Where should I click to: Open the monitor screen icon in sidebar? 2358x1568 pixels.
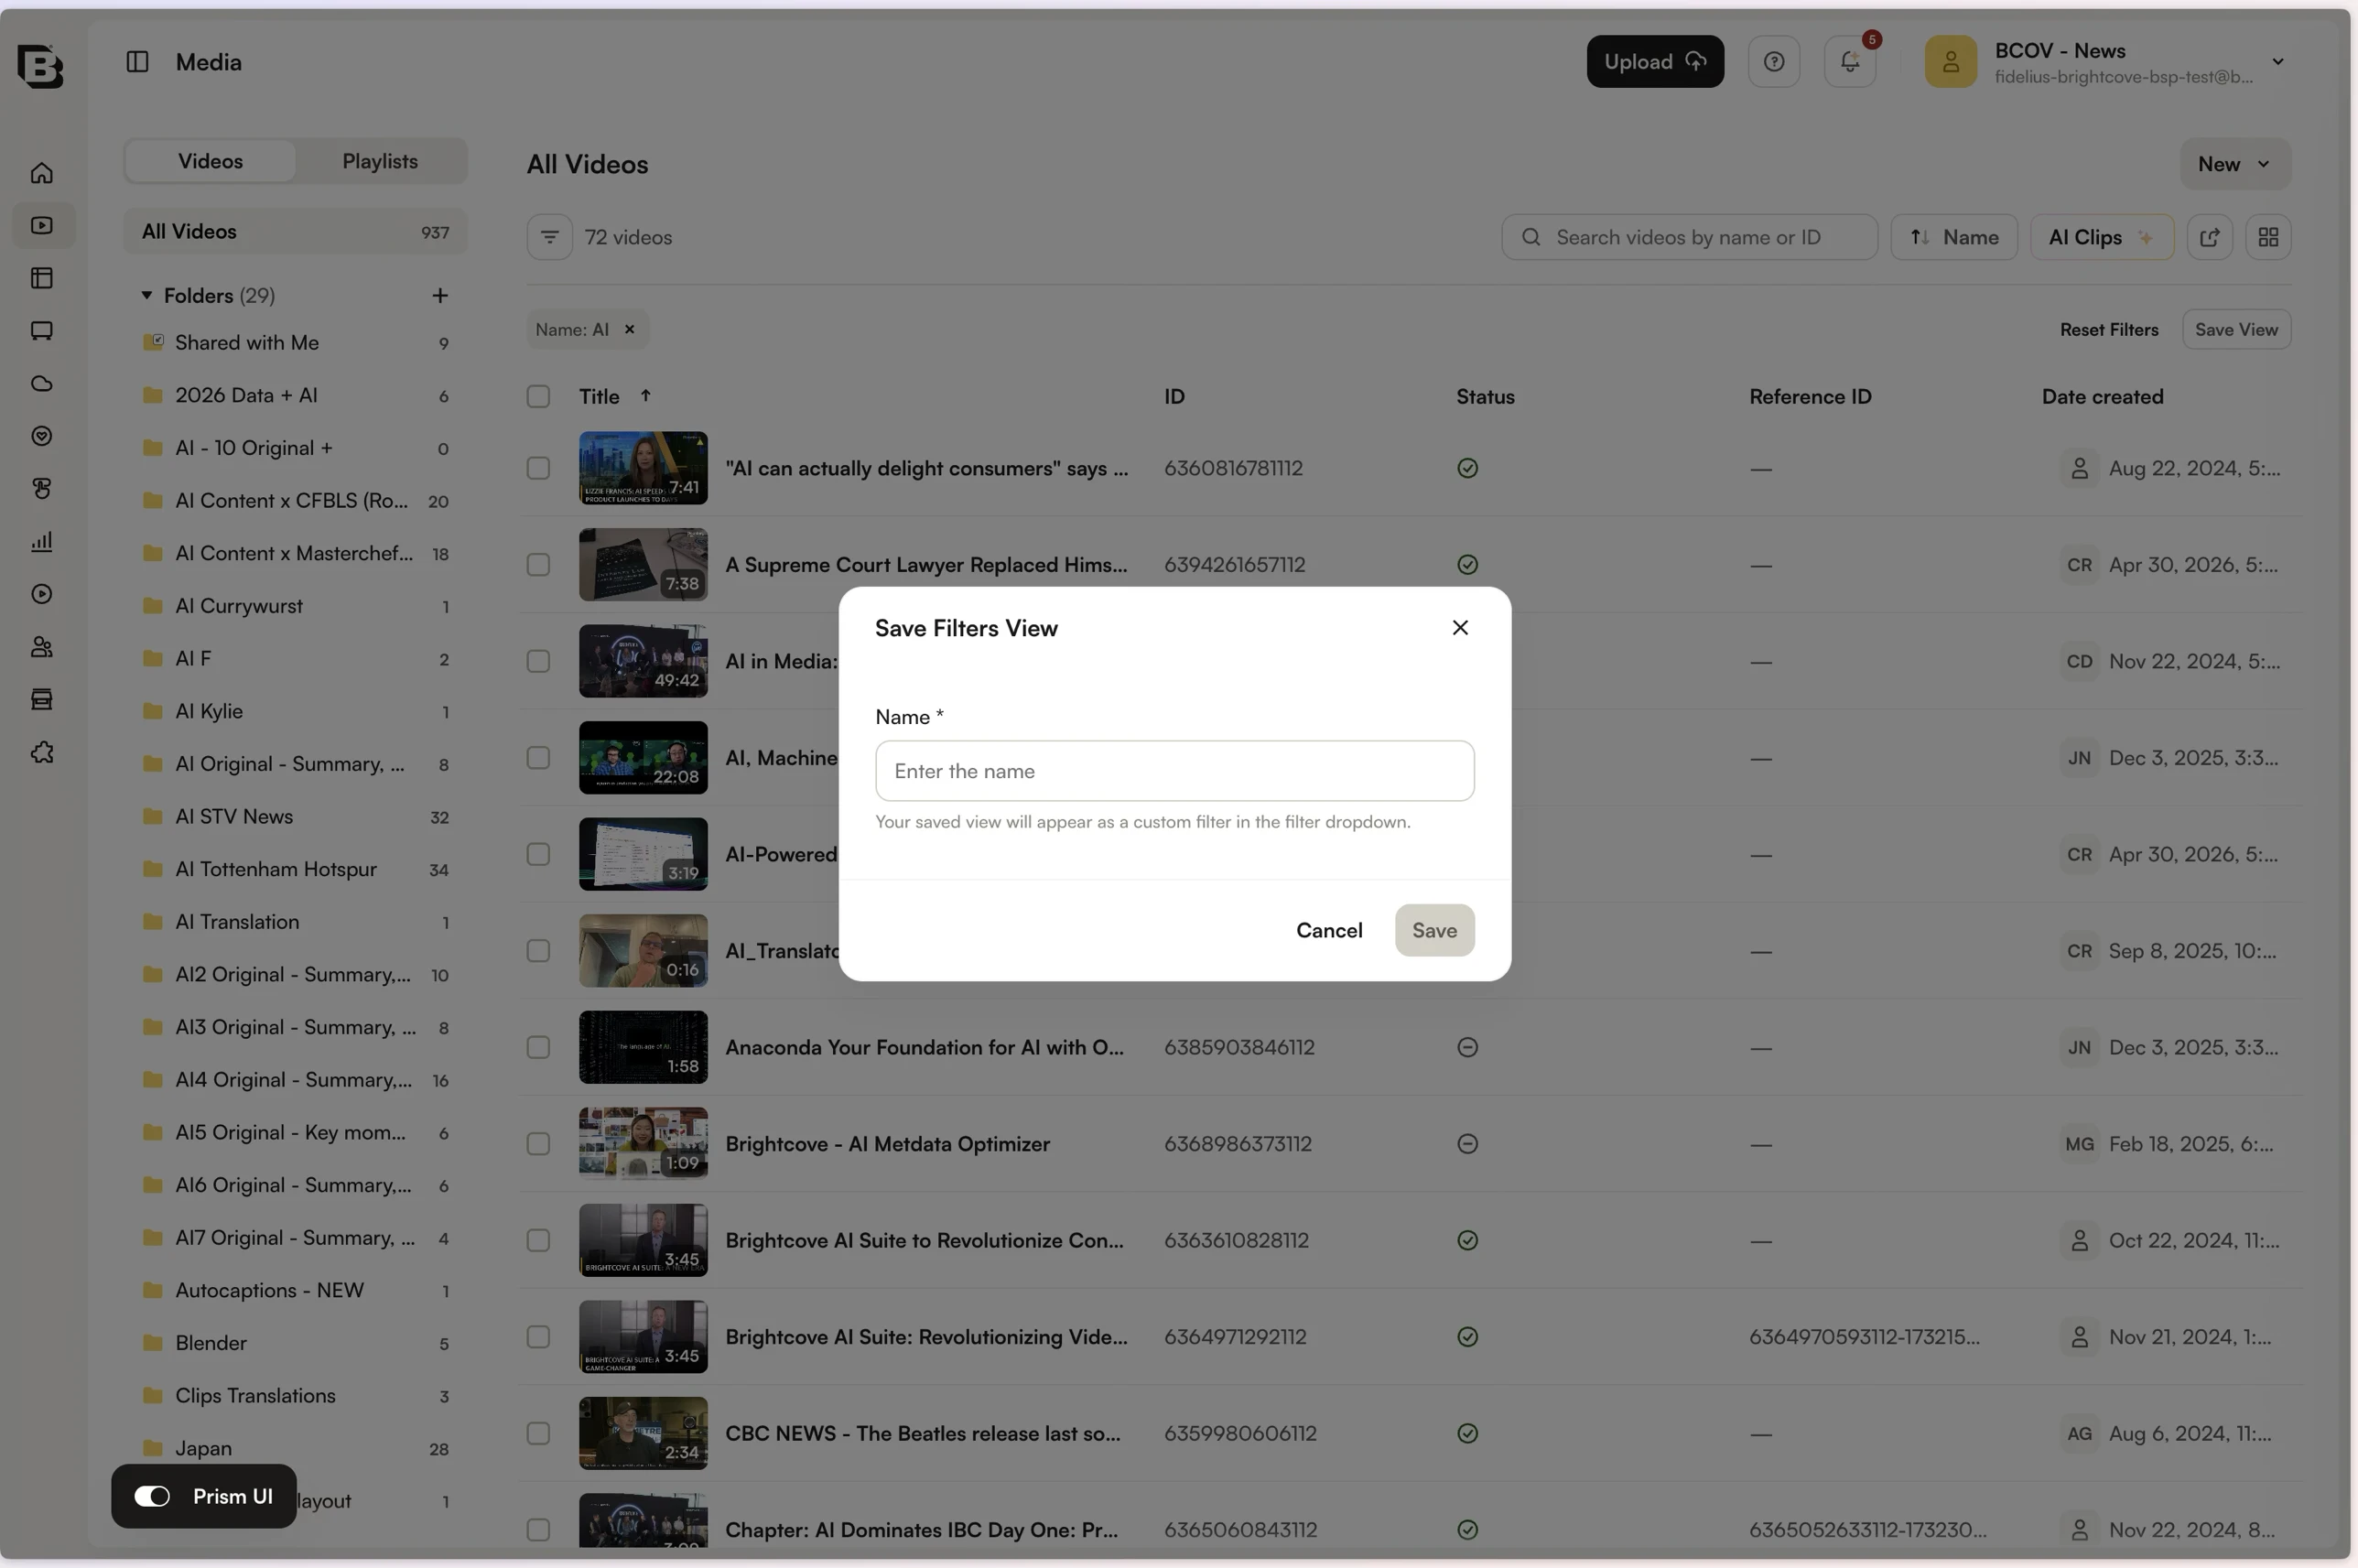point(42,331)
